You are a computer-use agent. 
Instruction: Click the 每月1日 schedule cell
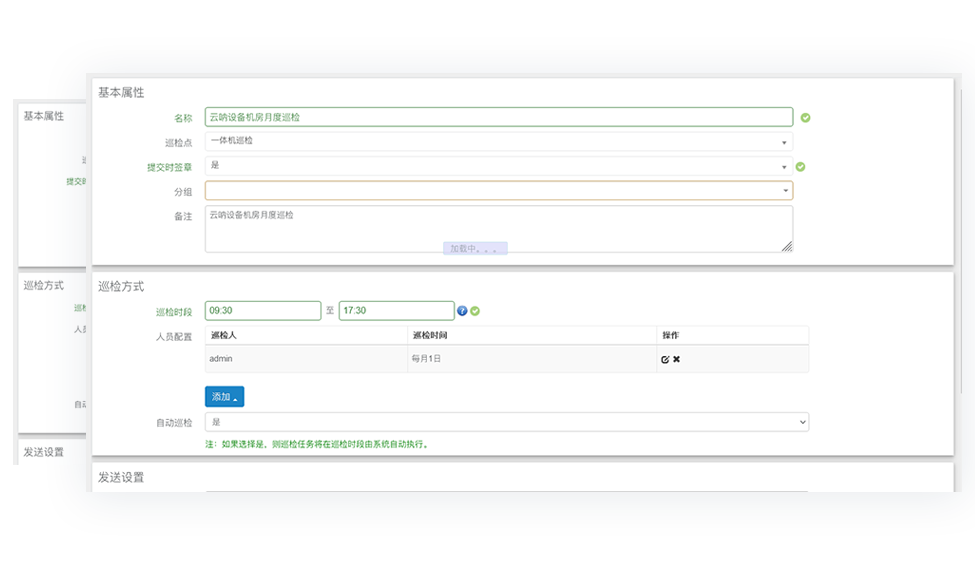(x=426, y=358)
